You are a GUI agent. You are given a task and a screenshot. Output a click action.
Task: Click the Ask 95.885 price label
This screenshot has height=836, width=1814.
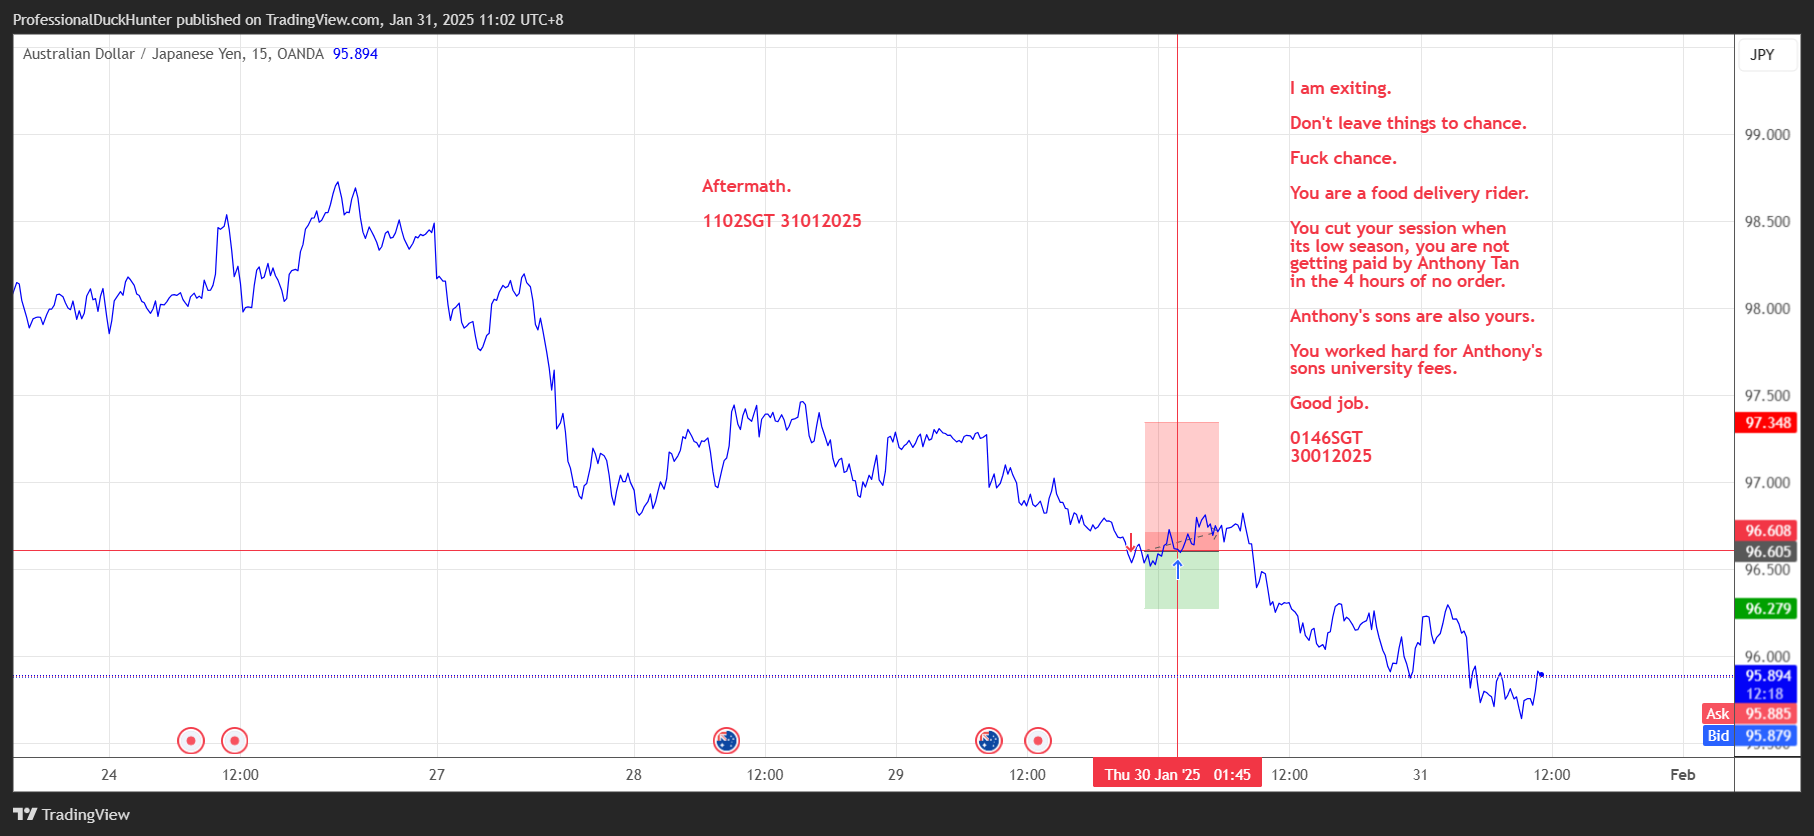point(1750,714)
